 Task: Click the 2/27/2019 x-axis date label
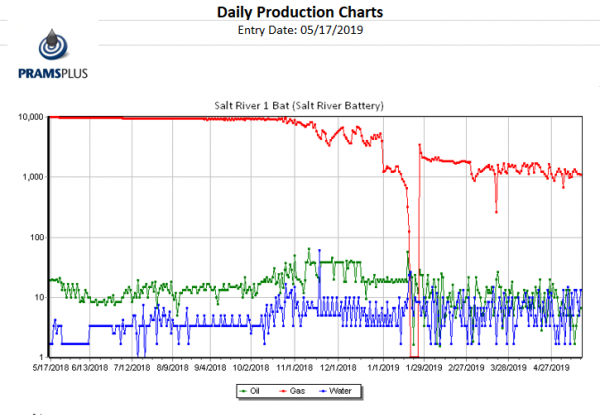pyautogui.click(x=466, y=367)
